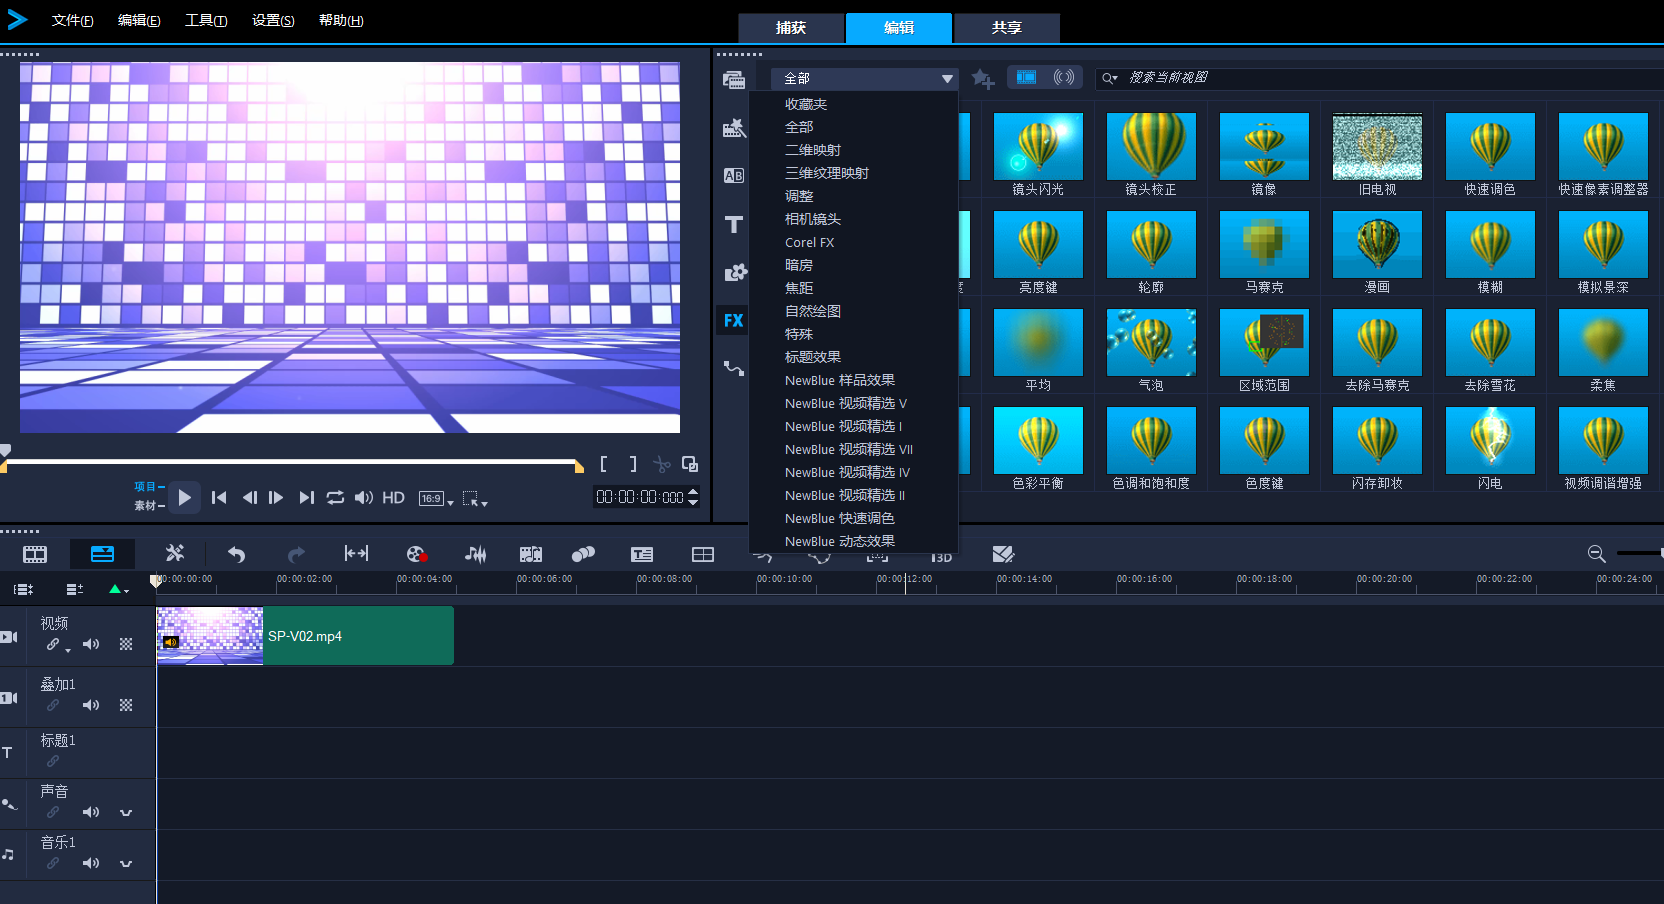Open the record/capture option icon

417,554
